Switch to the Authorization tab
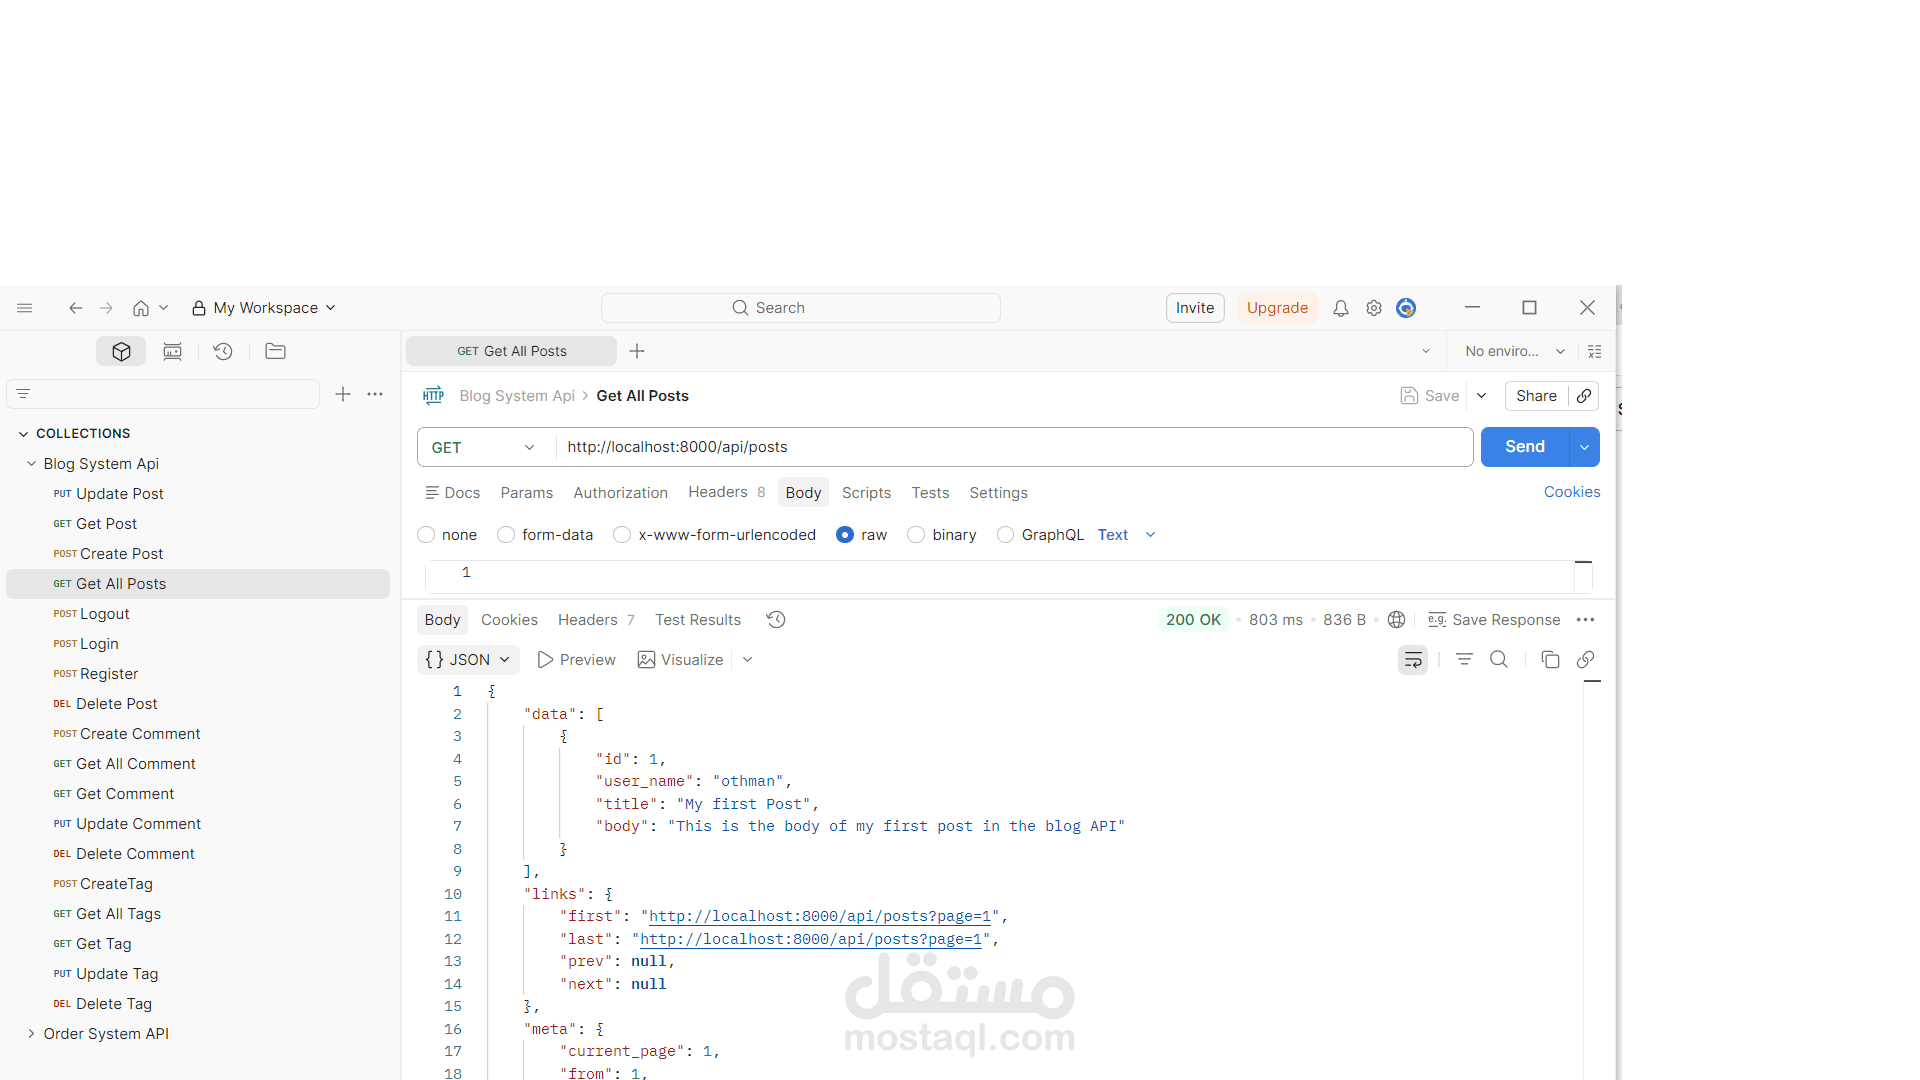This screenshot has height=1080, width=1920. coord(620,493)
